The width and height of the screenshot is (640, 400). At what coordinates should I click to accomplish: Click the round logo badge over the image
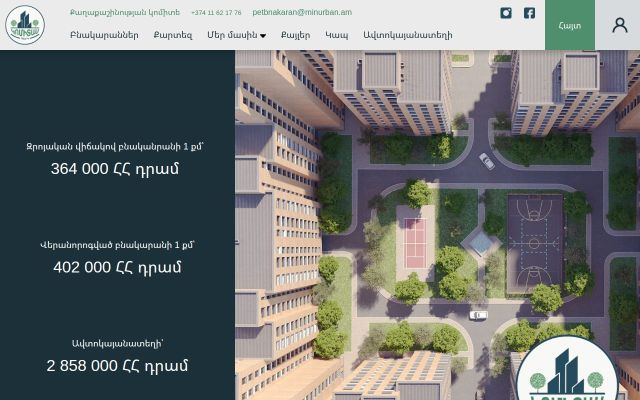click(x=567, y=369)
